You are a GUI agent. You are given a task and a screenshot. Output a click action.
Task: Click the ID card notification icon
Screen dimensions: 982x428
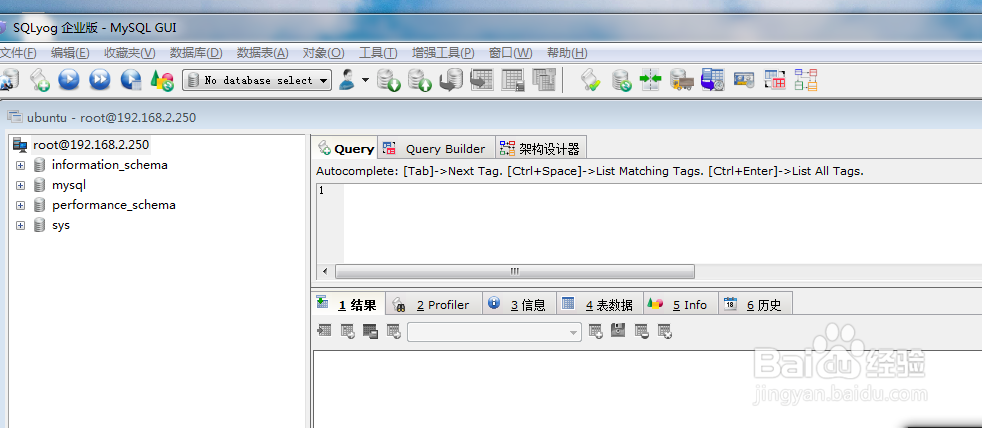743,80
